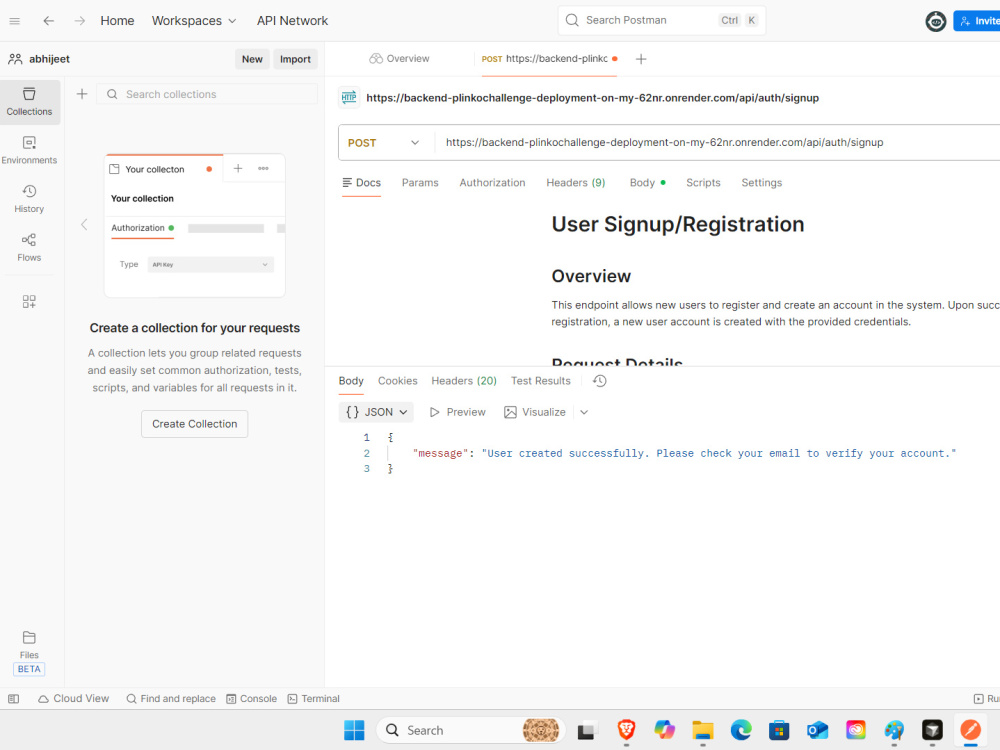Image resolution: width=1000 pixels, height=750 pixels.
Task: Open Outlook from taskbar
Action: (818, 730)
